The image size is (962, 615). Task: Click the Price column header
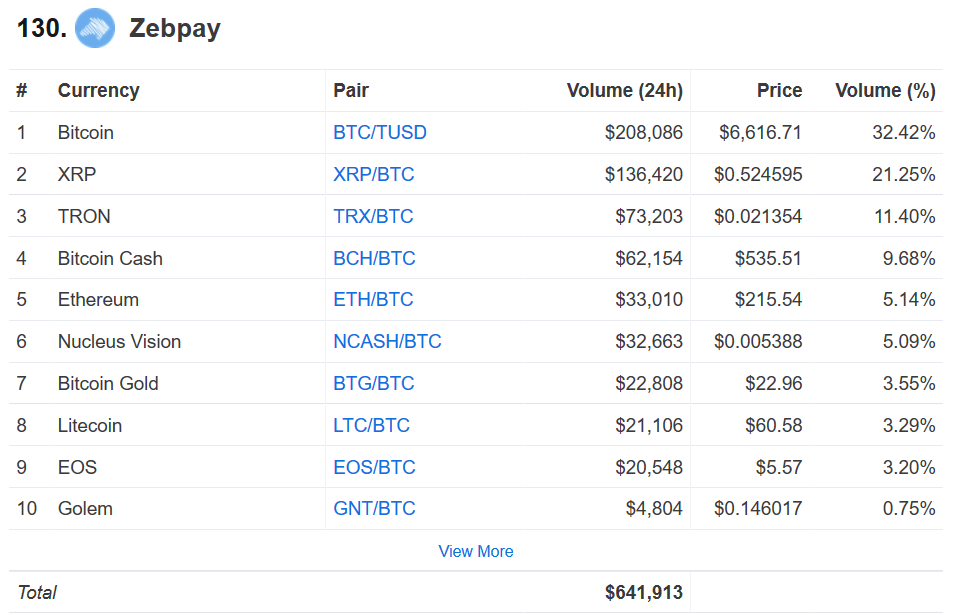[779, 91]
